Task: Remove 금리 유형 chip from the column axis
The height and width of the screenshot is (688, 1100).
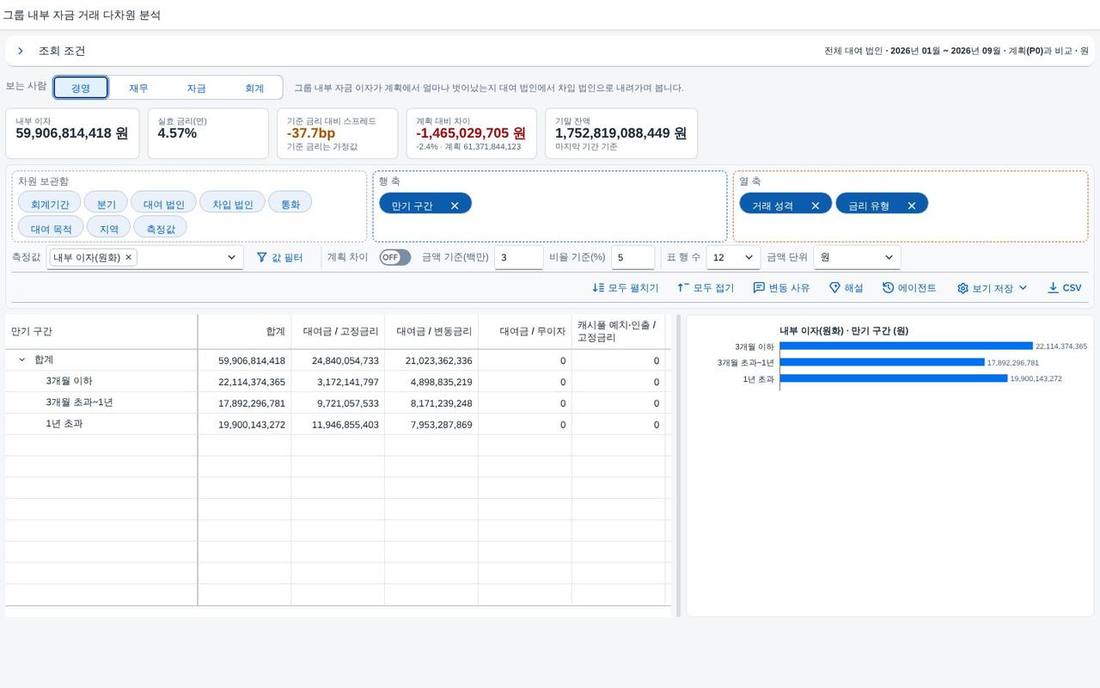Action: (911, 205)
